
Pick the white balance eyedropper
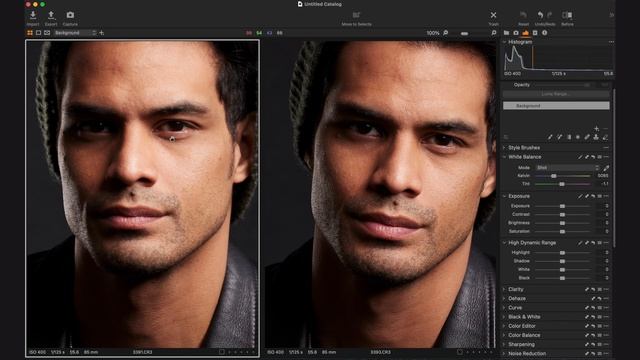coord(606,168)
